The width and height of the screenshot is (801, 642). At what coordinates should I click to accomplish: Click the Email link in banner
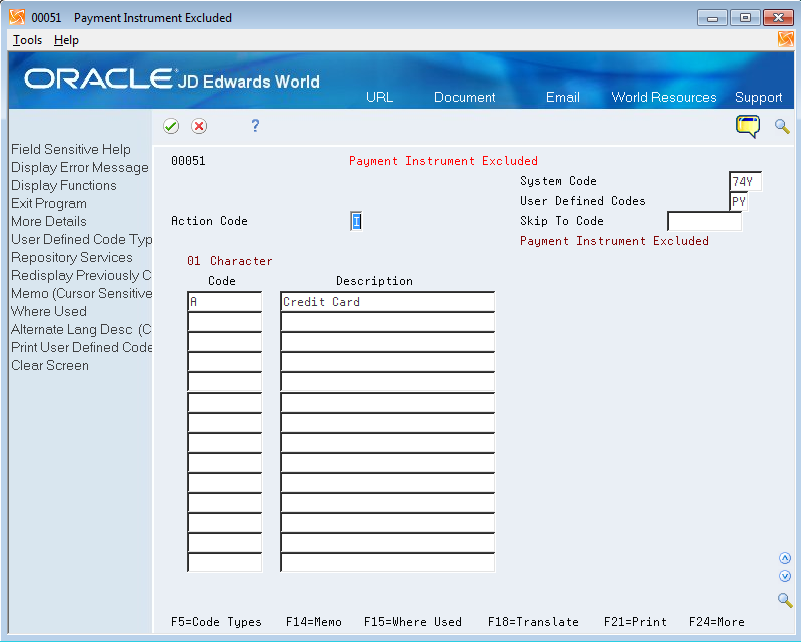[x=562, y=97]
